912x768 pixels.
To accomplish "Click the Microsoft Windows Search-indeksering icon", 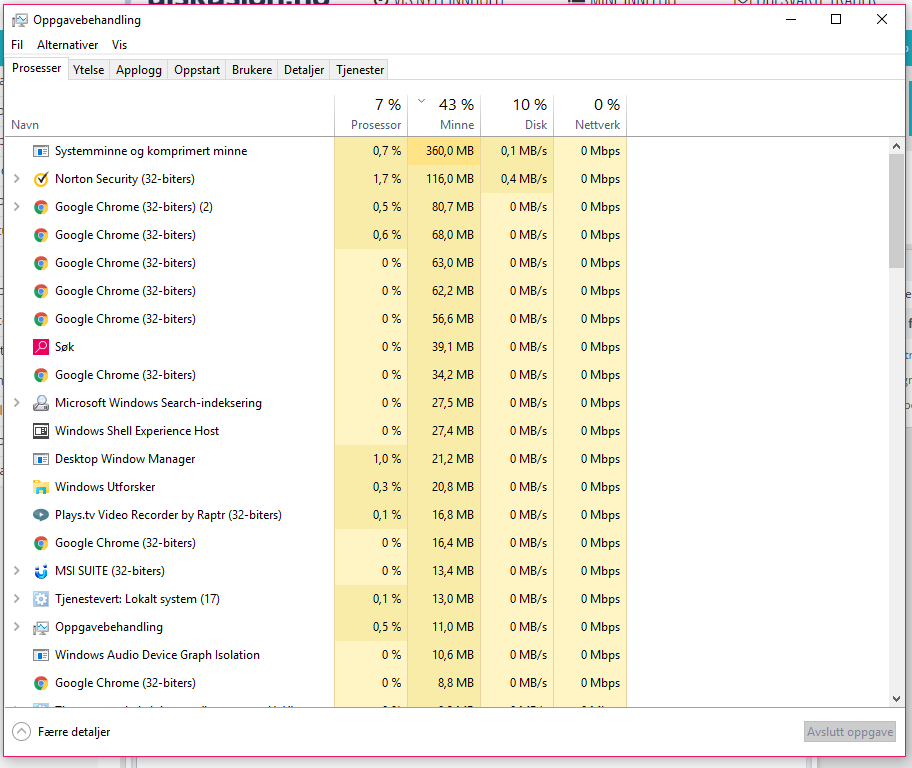I will coord(41,403).
